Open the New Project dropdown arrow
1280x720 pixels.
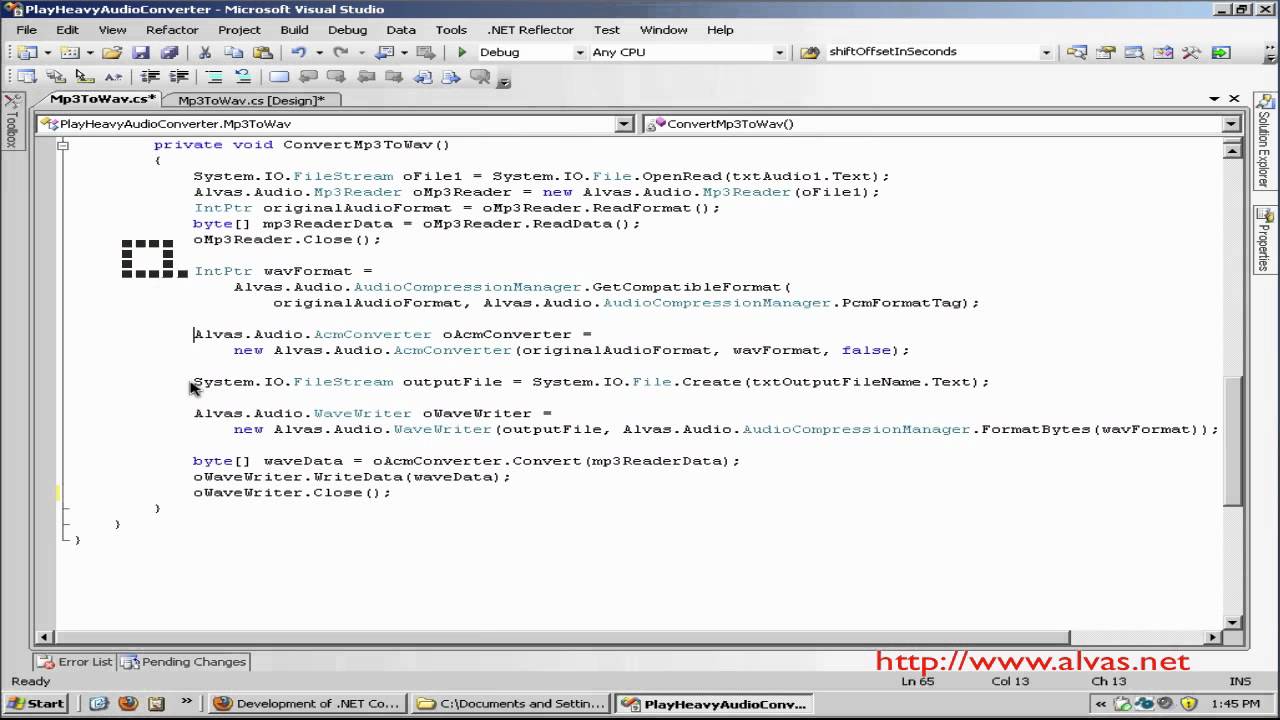click(x=46, y=52)
